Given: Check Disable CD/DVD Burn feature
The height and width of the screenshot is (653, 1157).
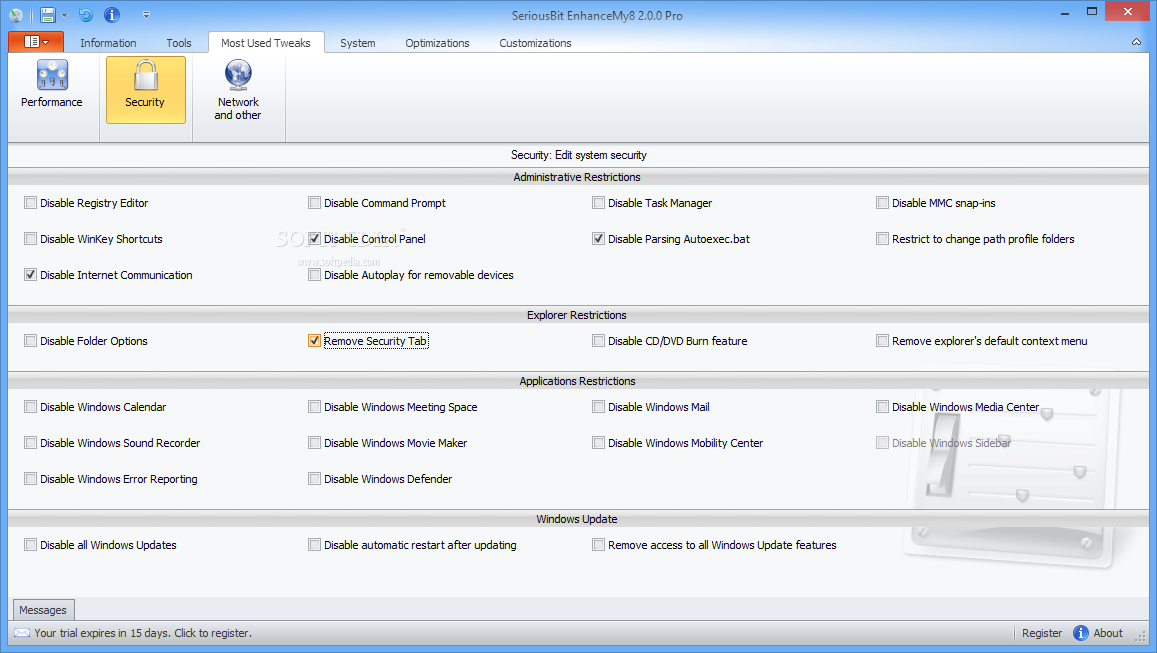Looking at the screenshot, I should point(598,340).
